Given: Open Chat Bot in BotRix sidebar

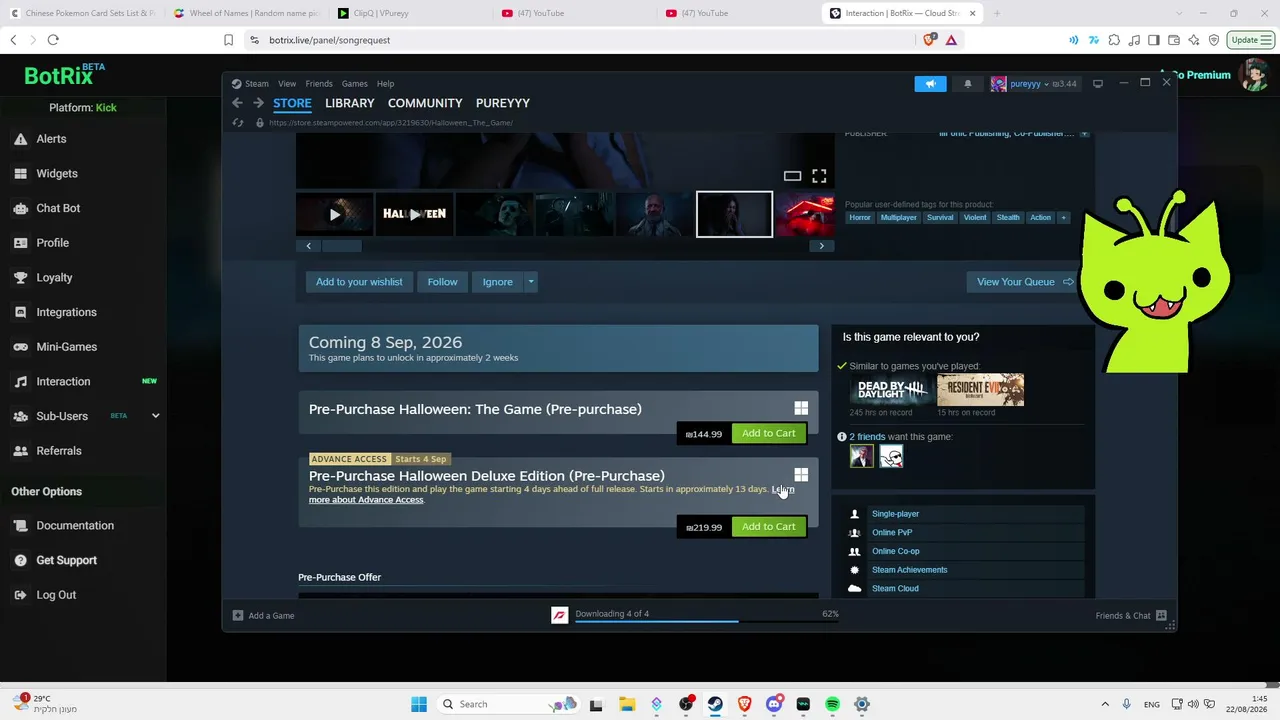Looking at the screenshot, I should pyautogui.click(x=58, y=208).
